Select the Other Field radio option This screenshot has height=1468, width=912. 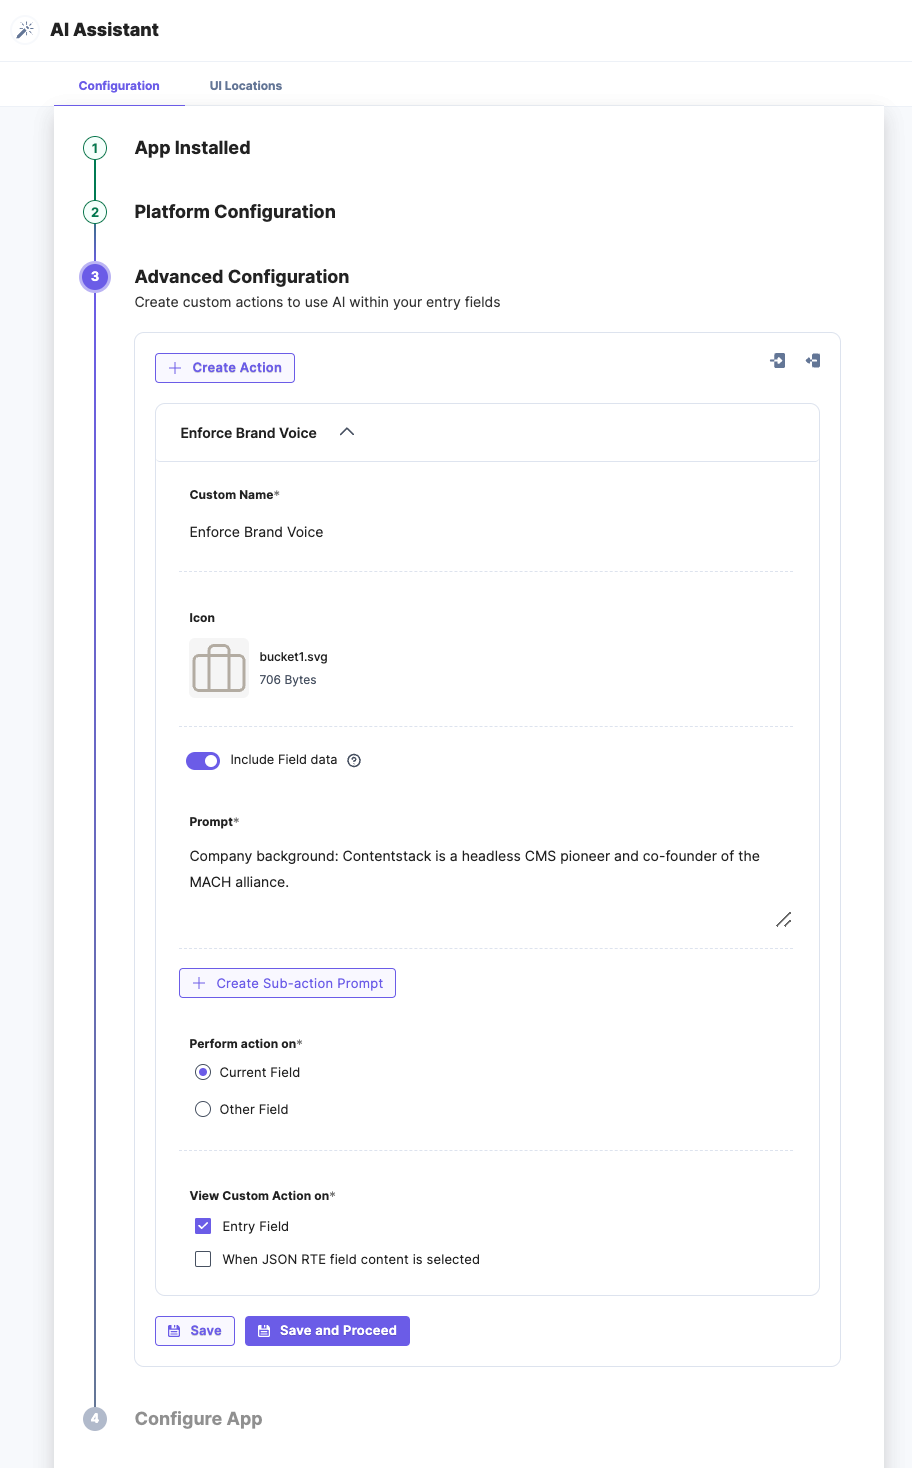(203, 1109)
